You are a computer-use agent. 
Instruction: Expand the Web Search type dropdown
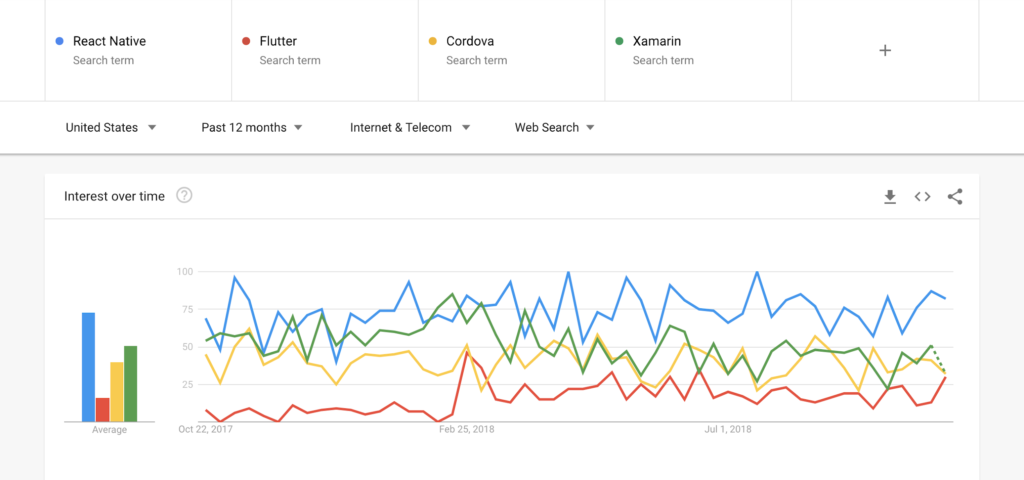pos(555,128)
